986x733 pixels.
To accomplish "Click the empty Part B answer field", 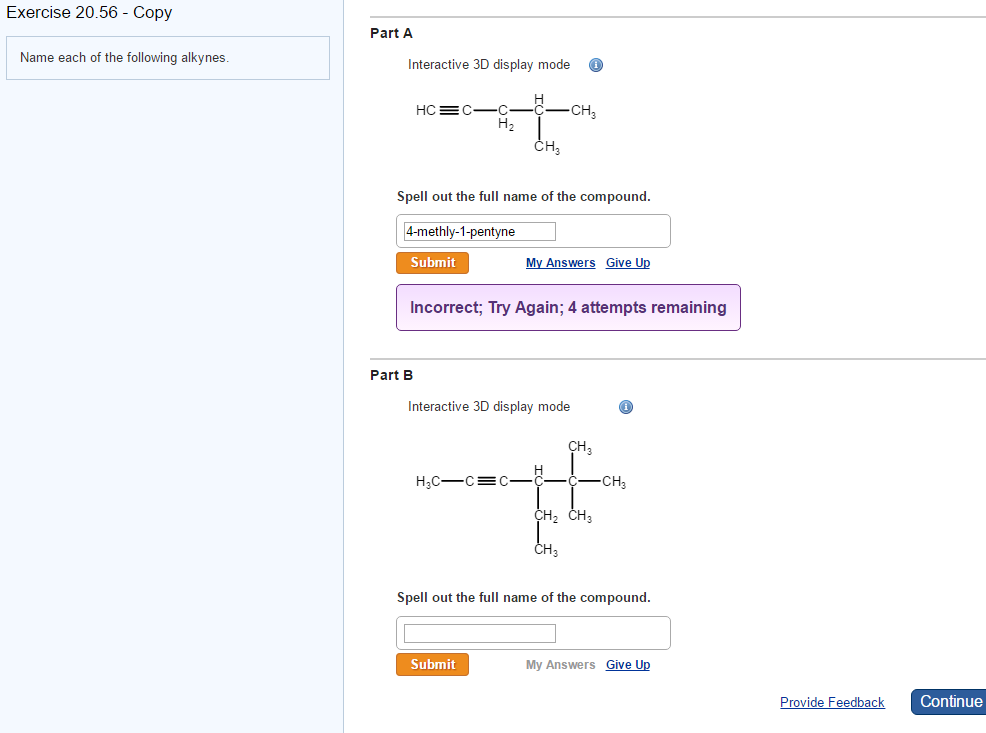I will (x=478, y=632).
